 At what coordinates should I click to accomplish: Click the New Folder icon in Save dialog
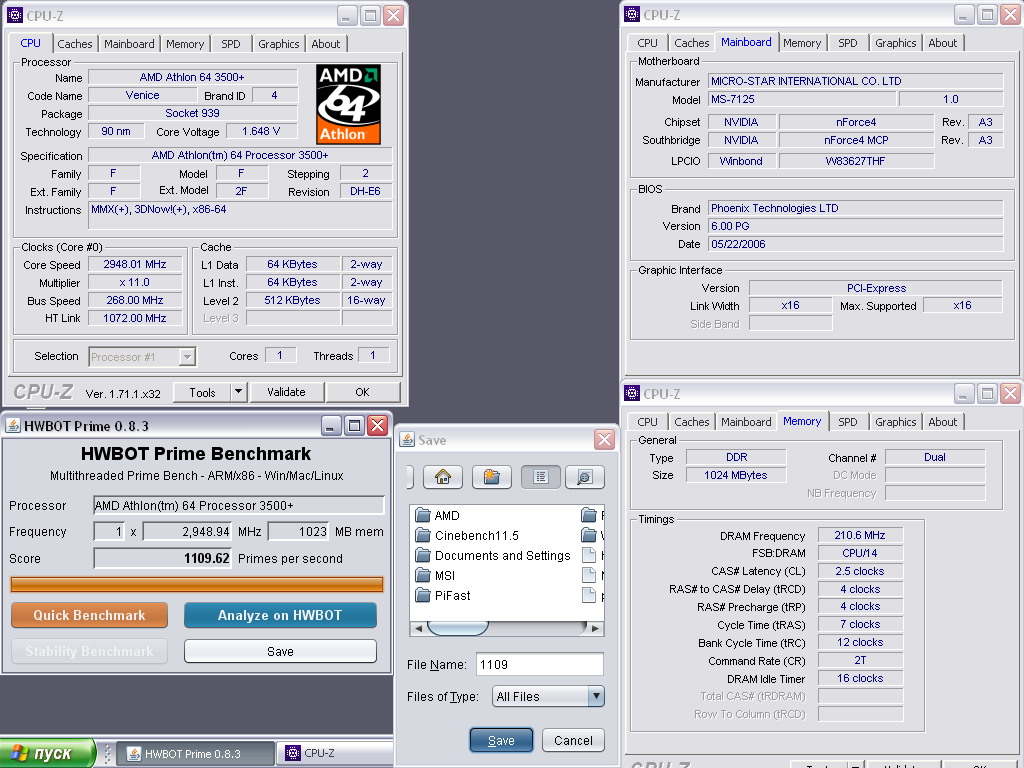491,477
